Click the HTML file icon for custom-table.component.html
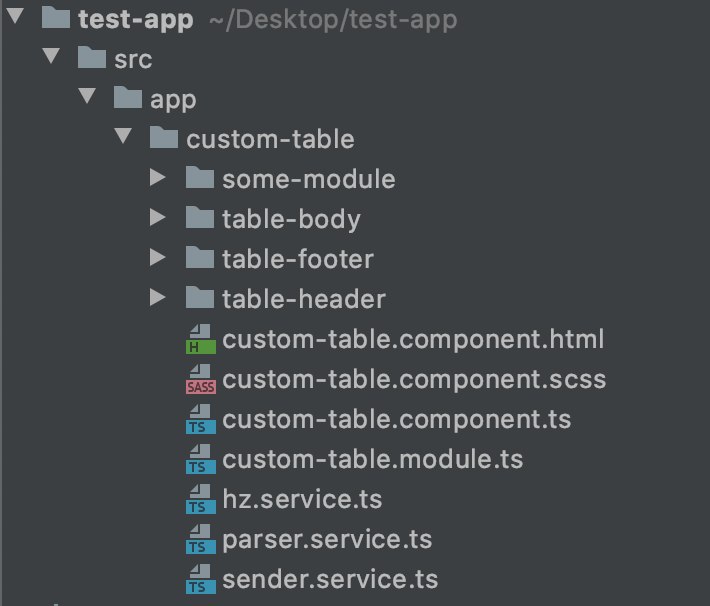This screenshot has height=606, width=710. point(201,339)
